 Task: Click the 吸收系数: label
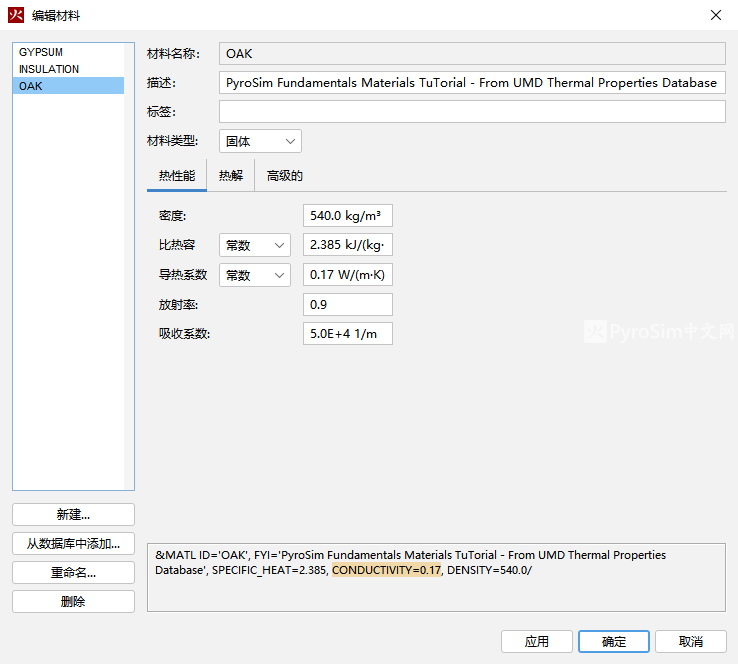click(184, 334)
